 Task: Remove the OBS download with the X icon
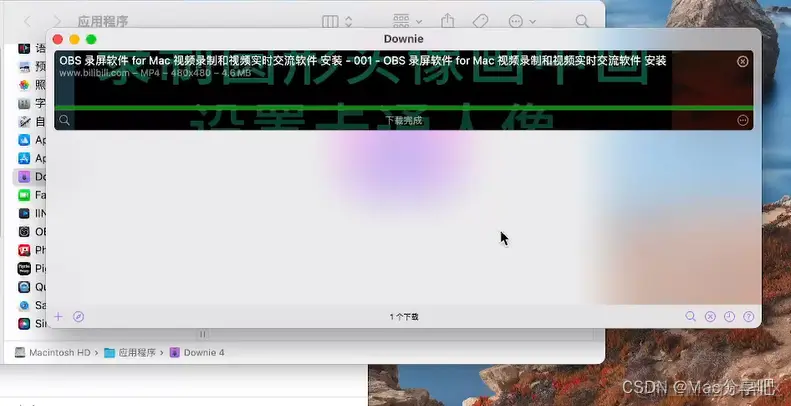[743, 62]
